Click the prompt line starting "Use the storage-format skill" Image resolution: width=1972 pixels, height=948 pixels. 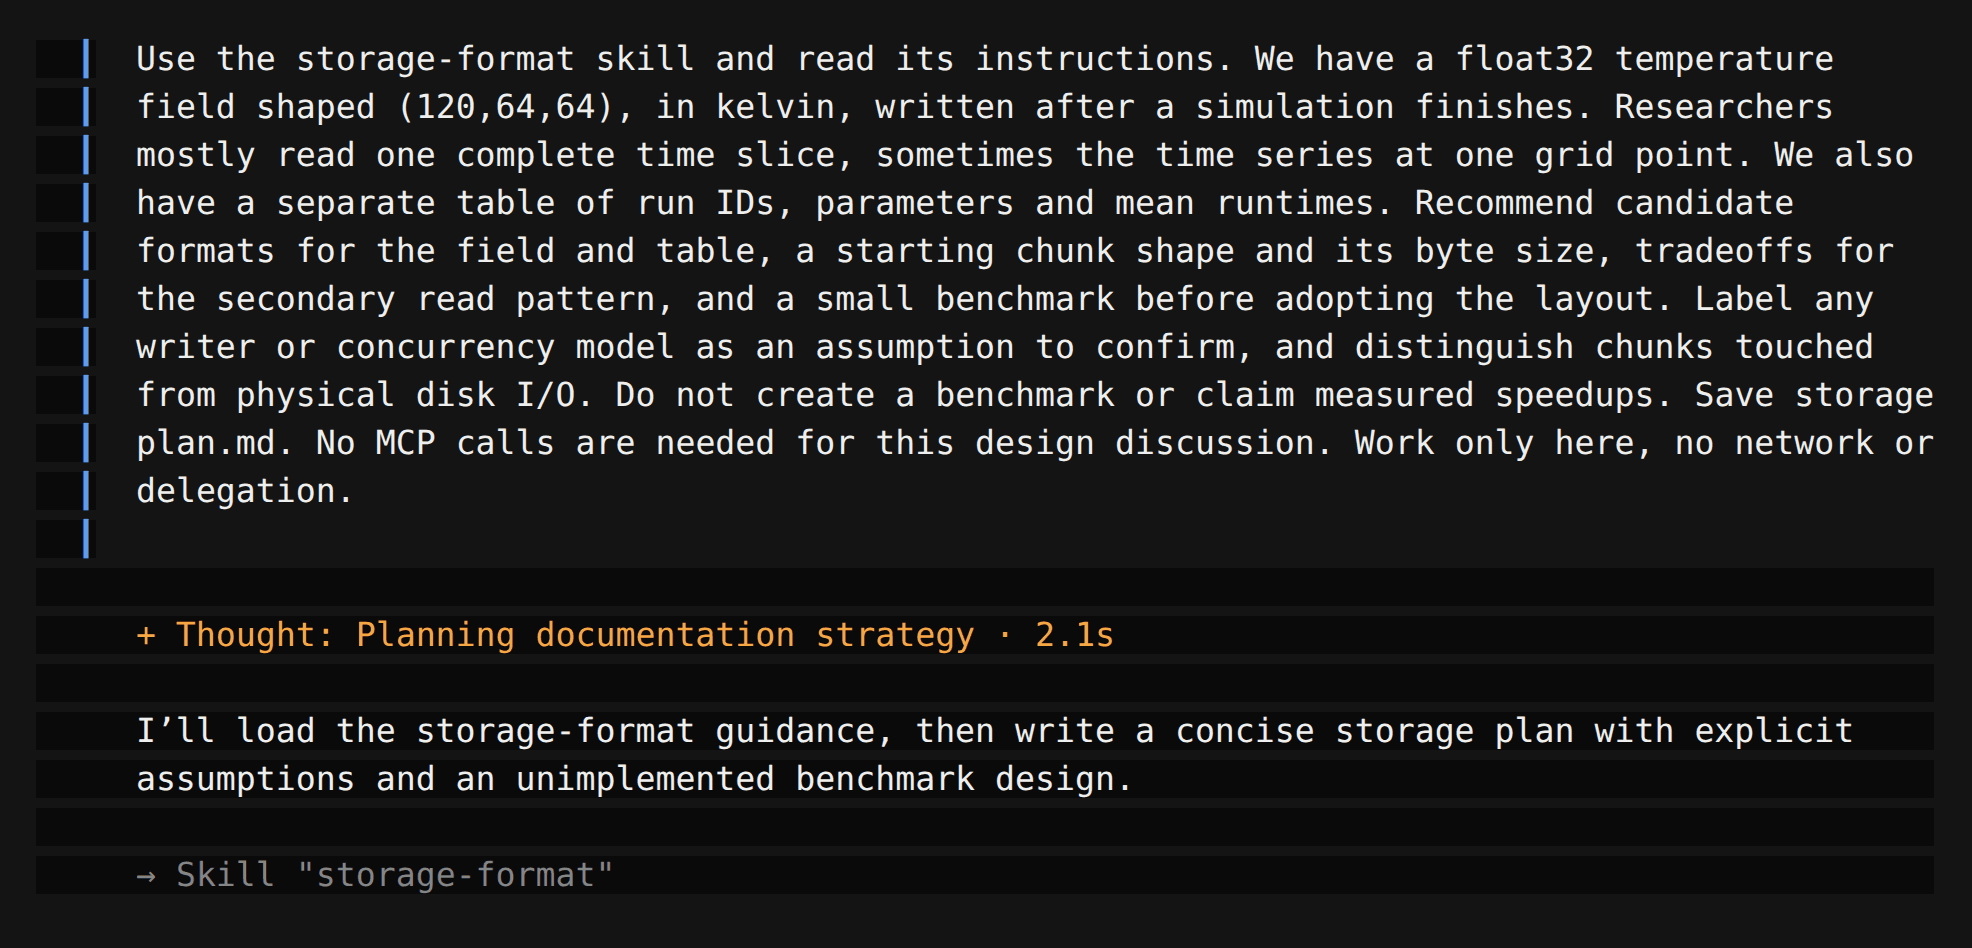pos(985,59)
